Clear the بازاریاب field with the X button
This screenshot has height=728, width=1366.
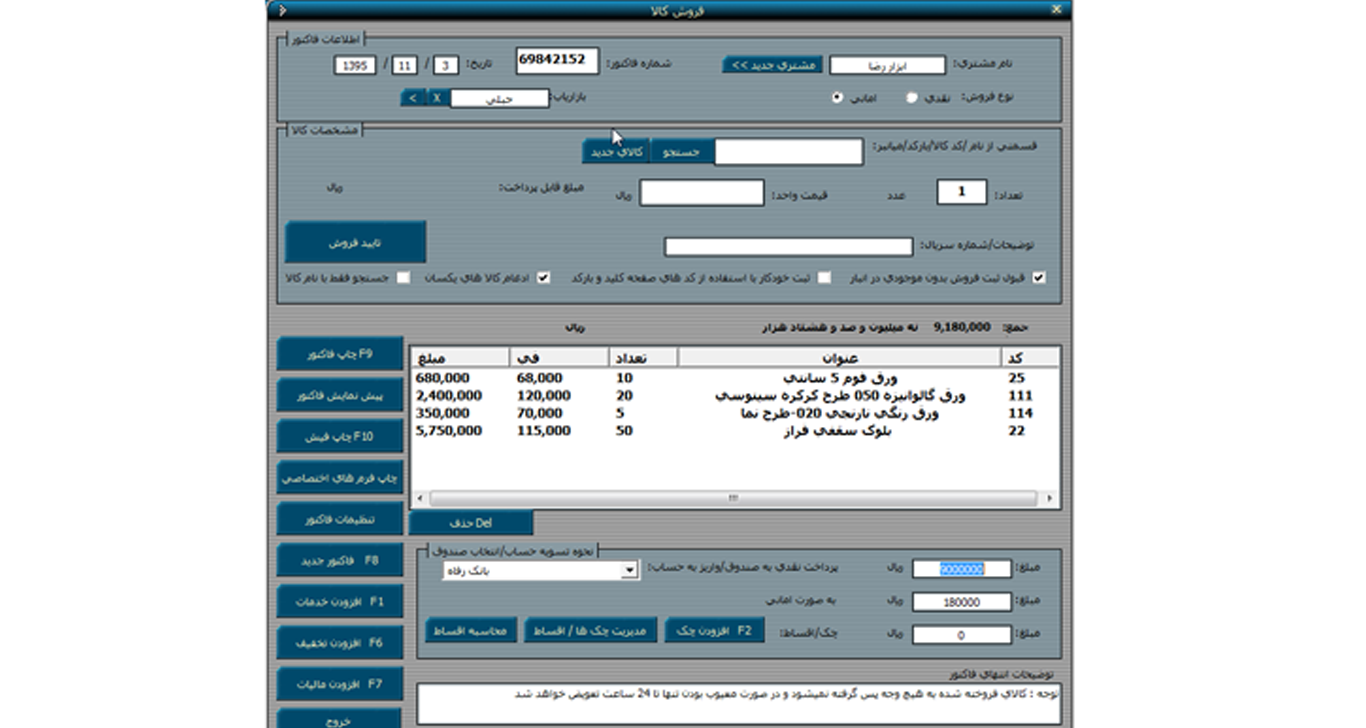click(434, 97)
